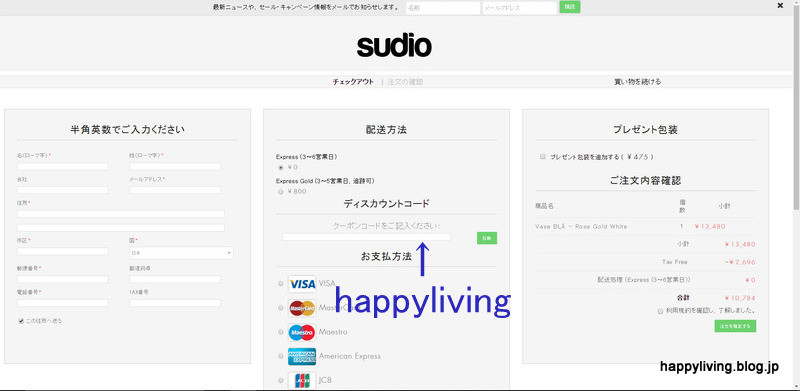Focus the coupon code input field
The image size is (800, 391).
[x=366, y=237]
